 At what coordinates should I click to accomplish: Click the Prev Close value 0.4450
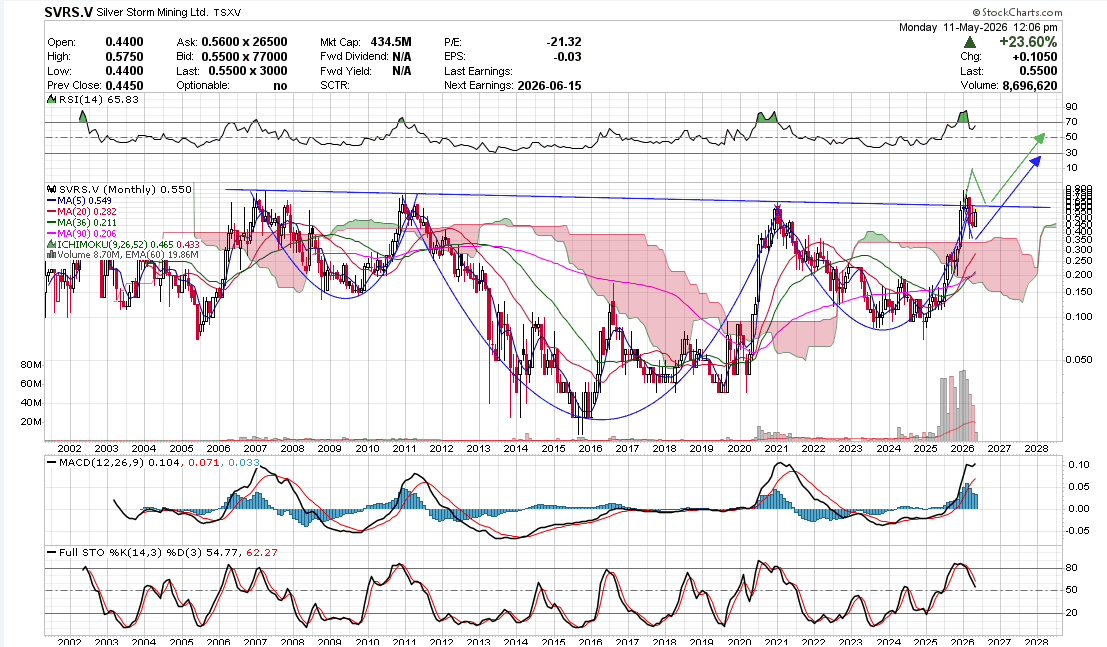click(124, 85)
